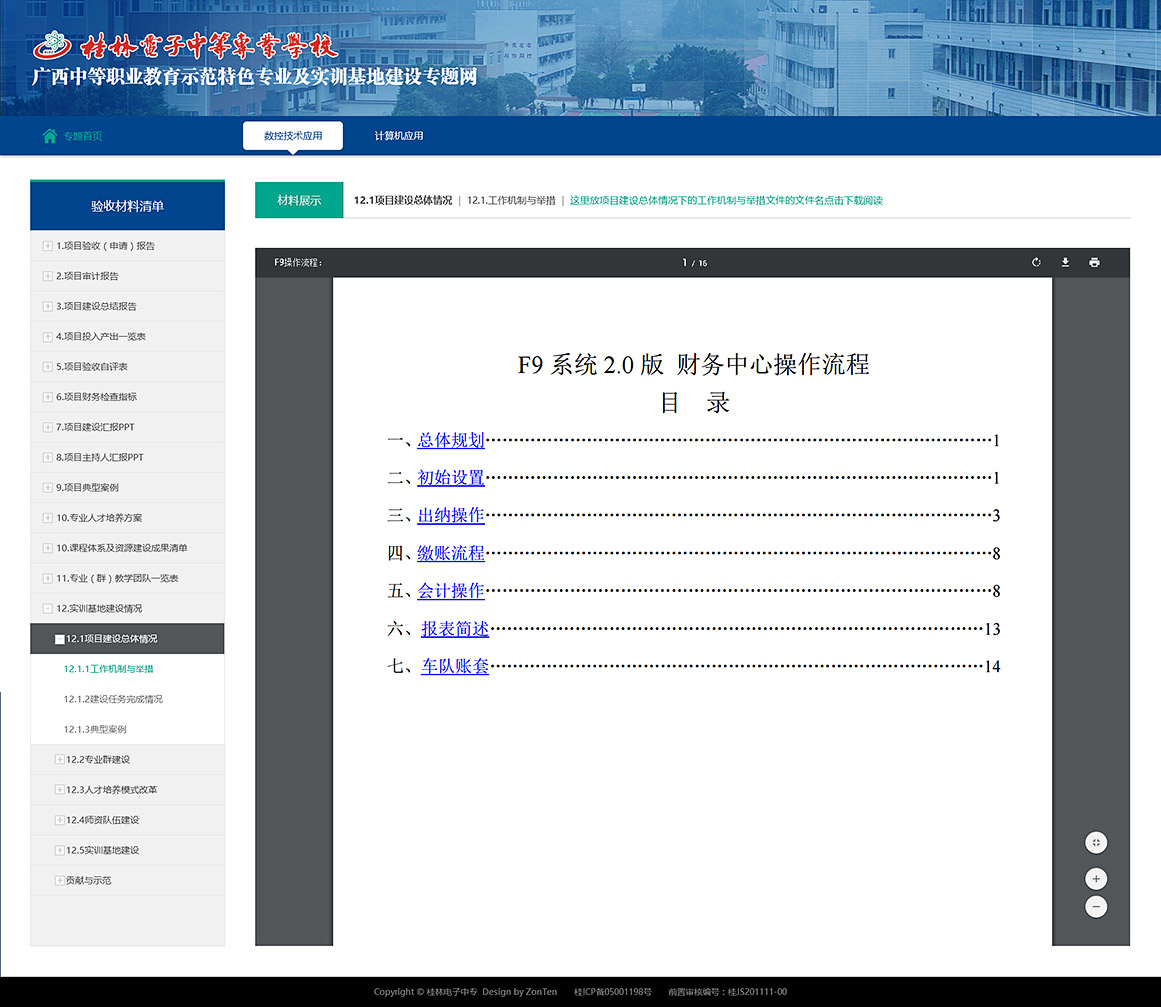Expand the 贡献与示范 node
The width and height of the screenshot is (1161, 1007).
[x=59, y=881]
